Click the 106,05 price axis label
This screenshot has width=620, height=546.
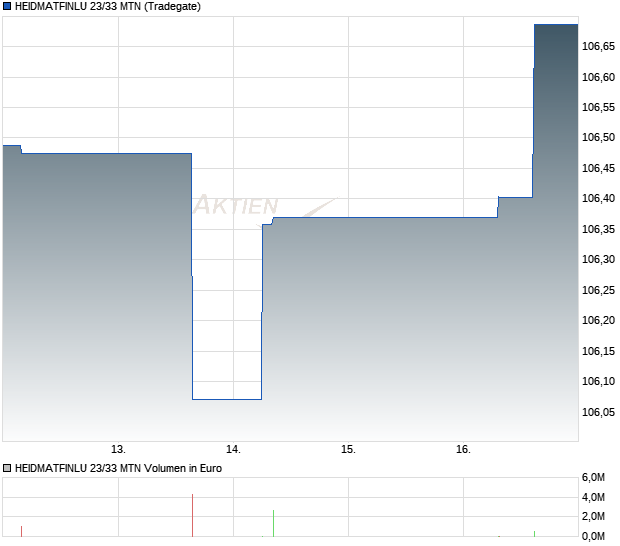[x=598, y=412]
